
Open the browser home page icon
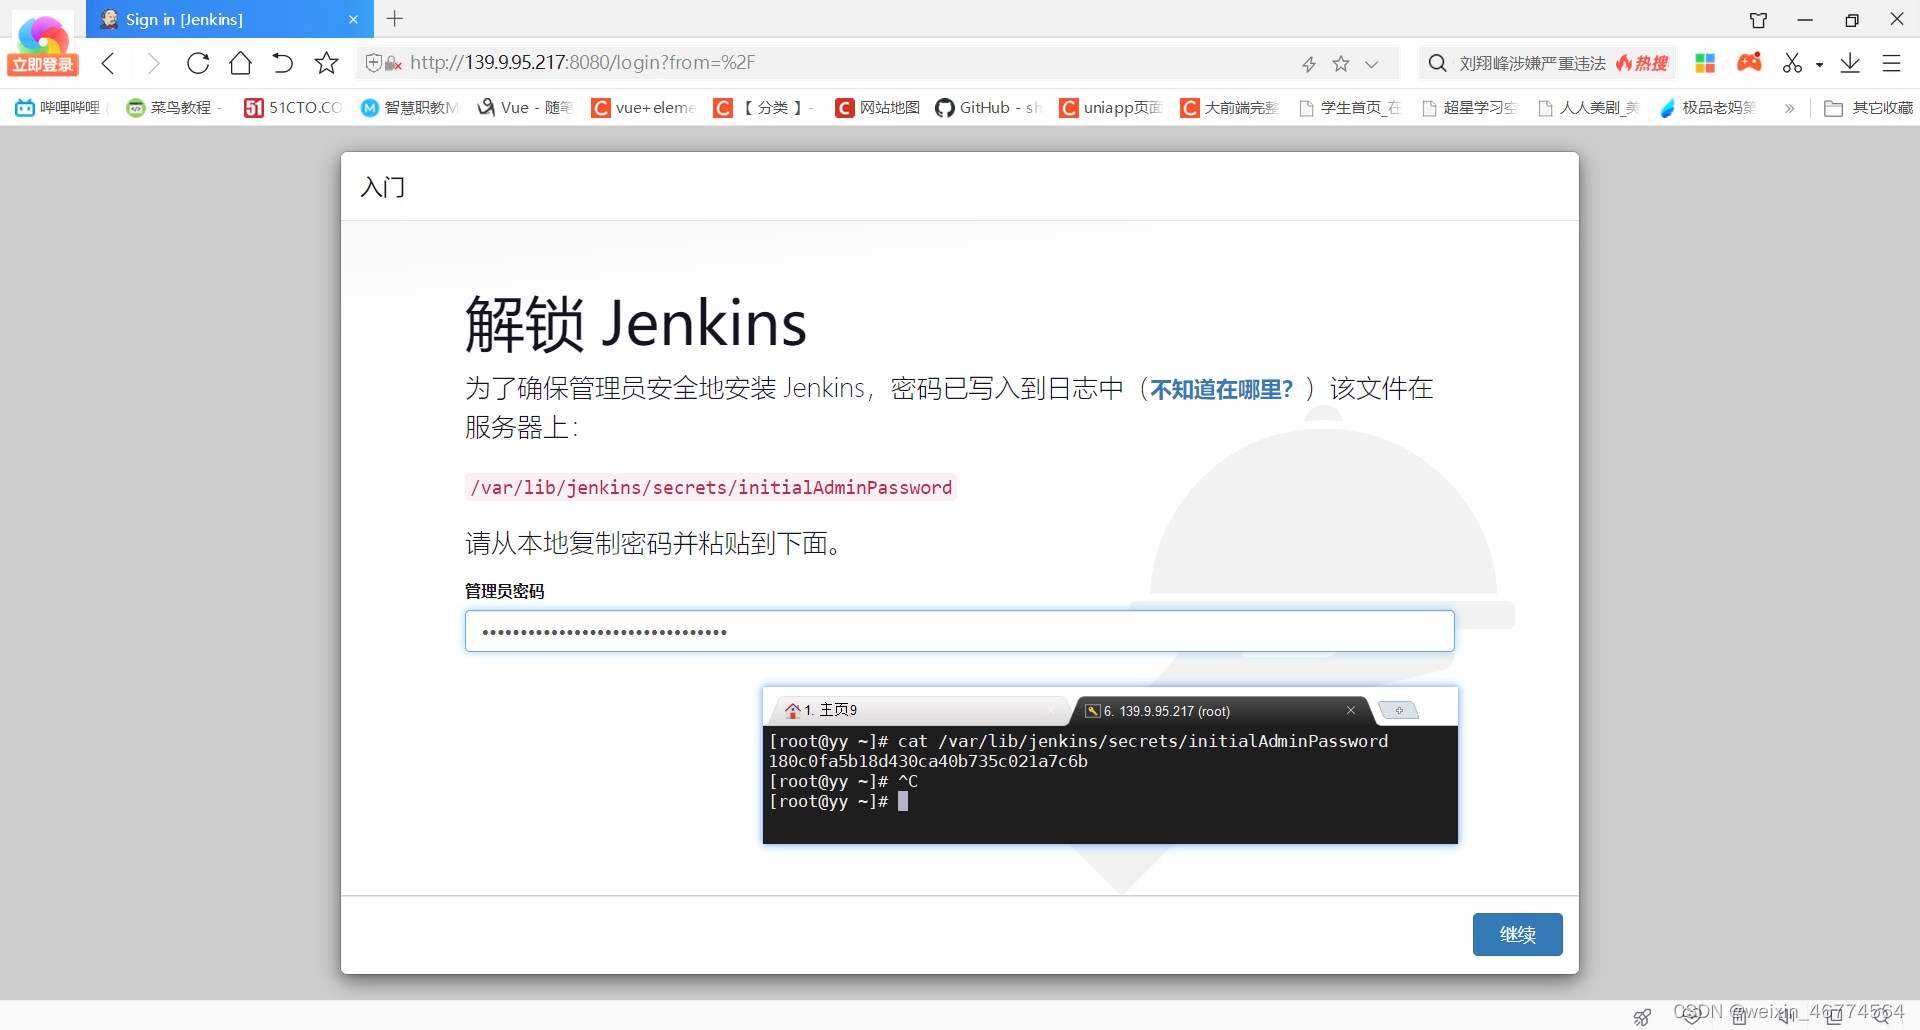click(240, 63)
